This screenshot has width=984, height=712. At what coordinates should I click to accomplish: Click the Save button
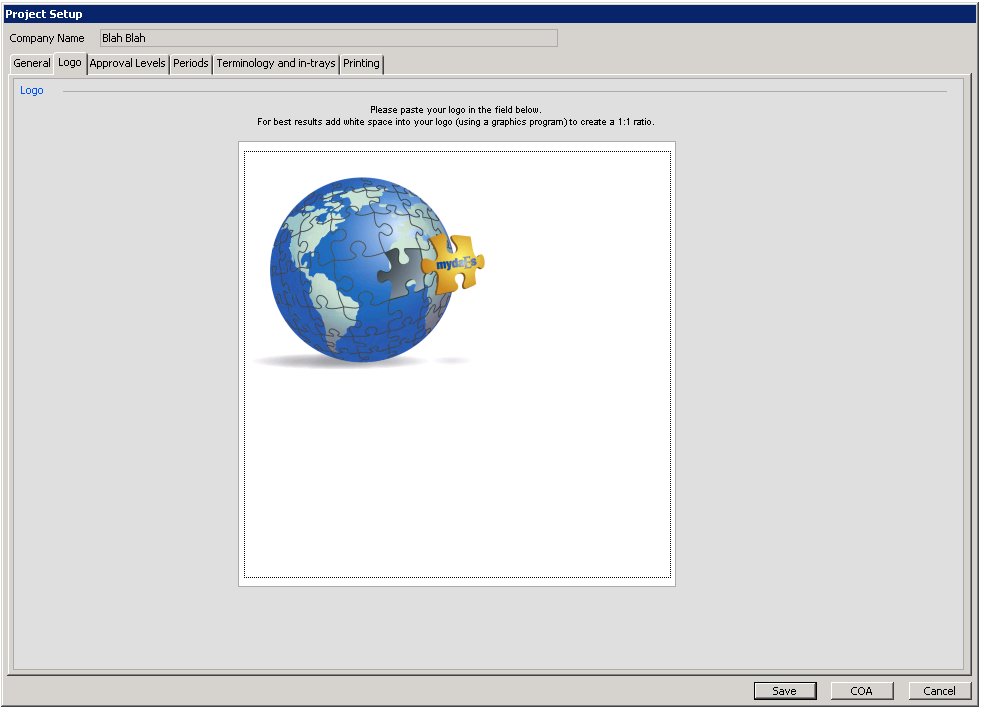pyautogui.click(x=784, y=691)
